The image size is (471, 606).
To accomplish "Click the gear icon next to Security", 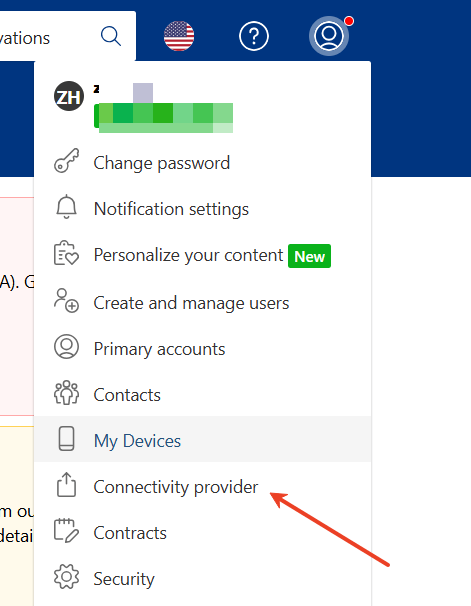I will (x=66, y=577).
